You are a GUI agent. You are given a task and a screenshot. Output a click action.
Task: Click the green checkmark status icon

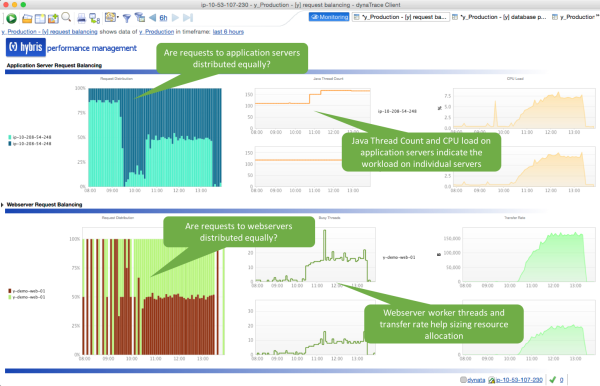[x=552, y=380]
